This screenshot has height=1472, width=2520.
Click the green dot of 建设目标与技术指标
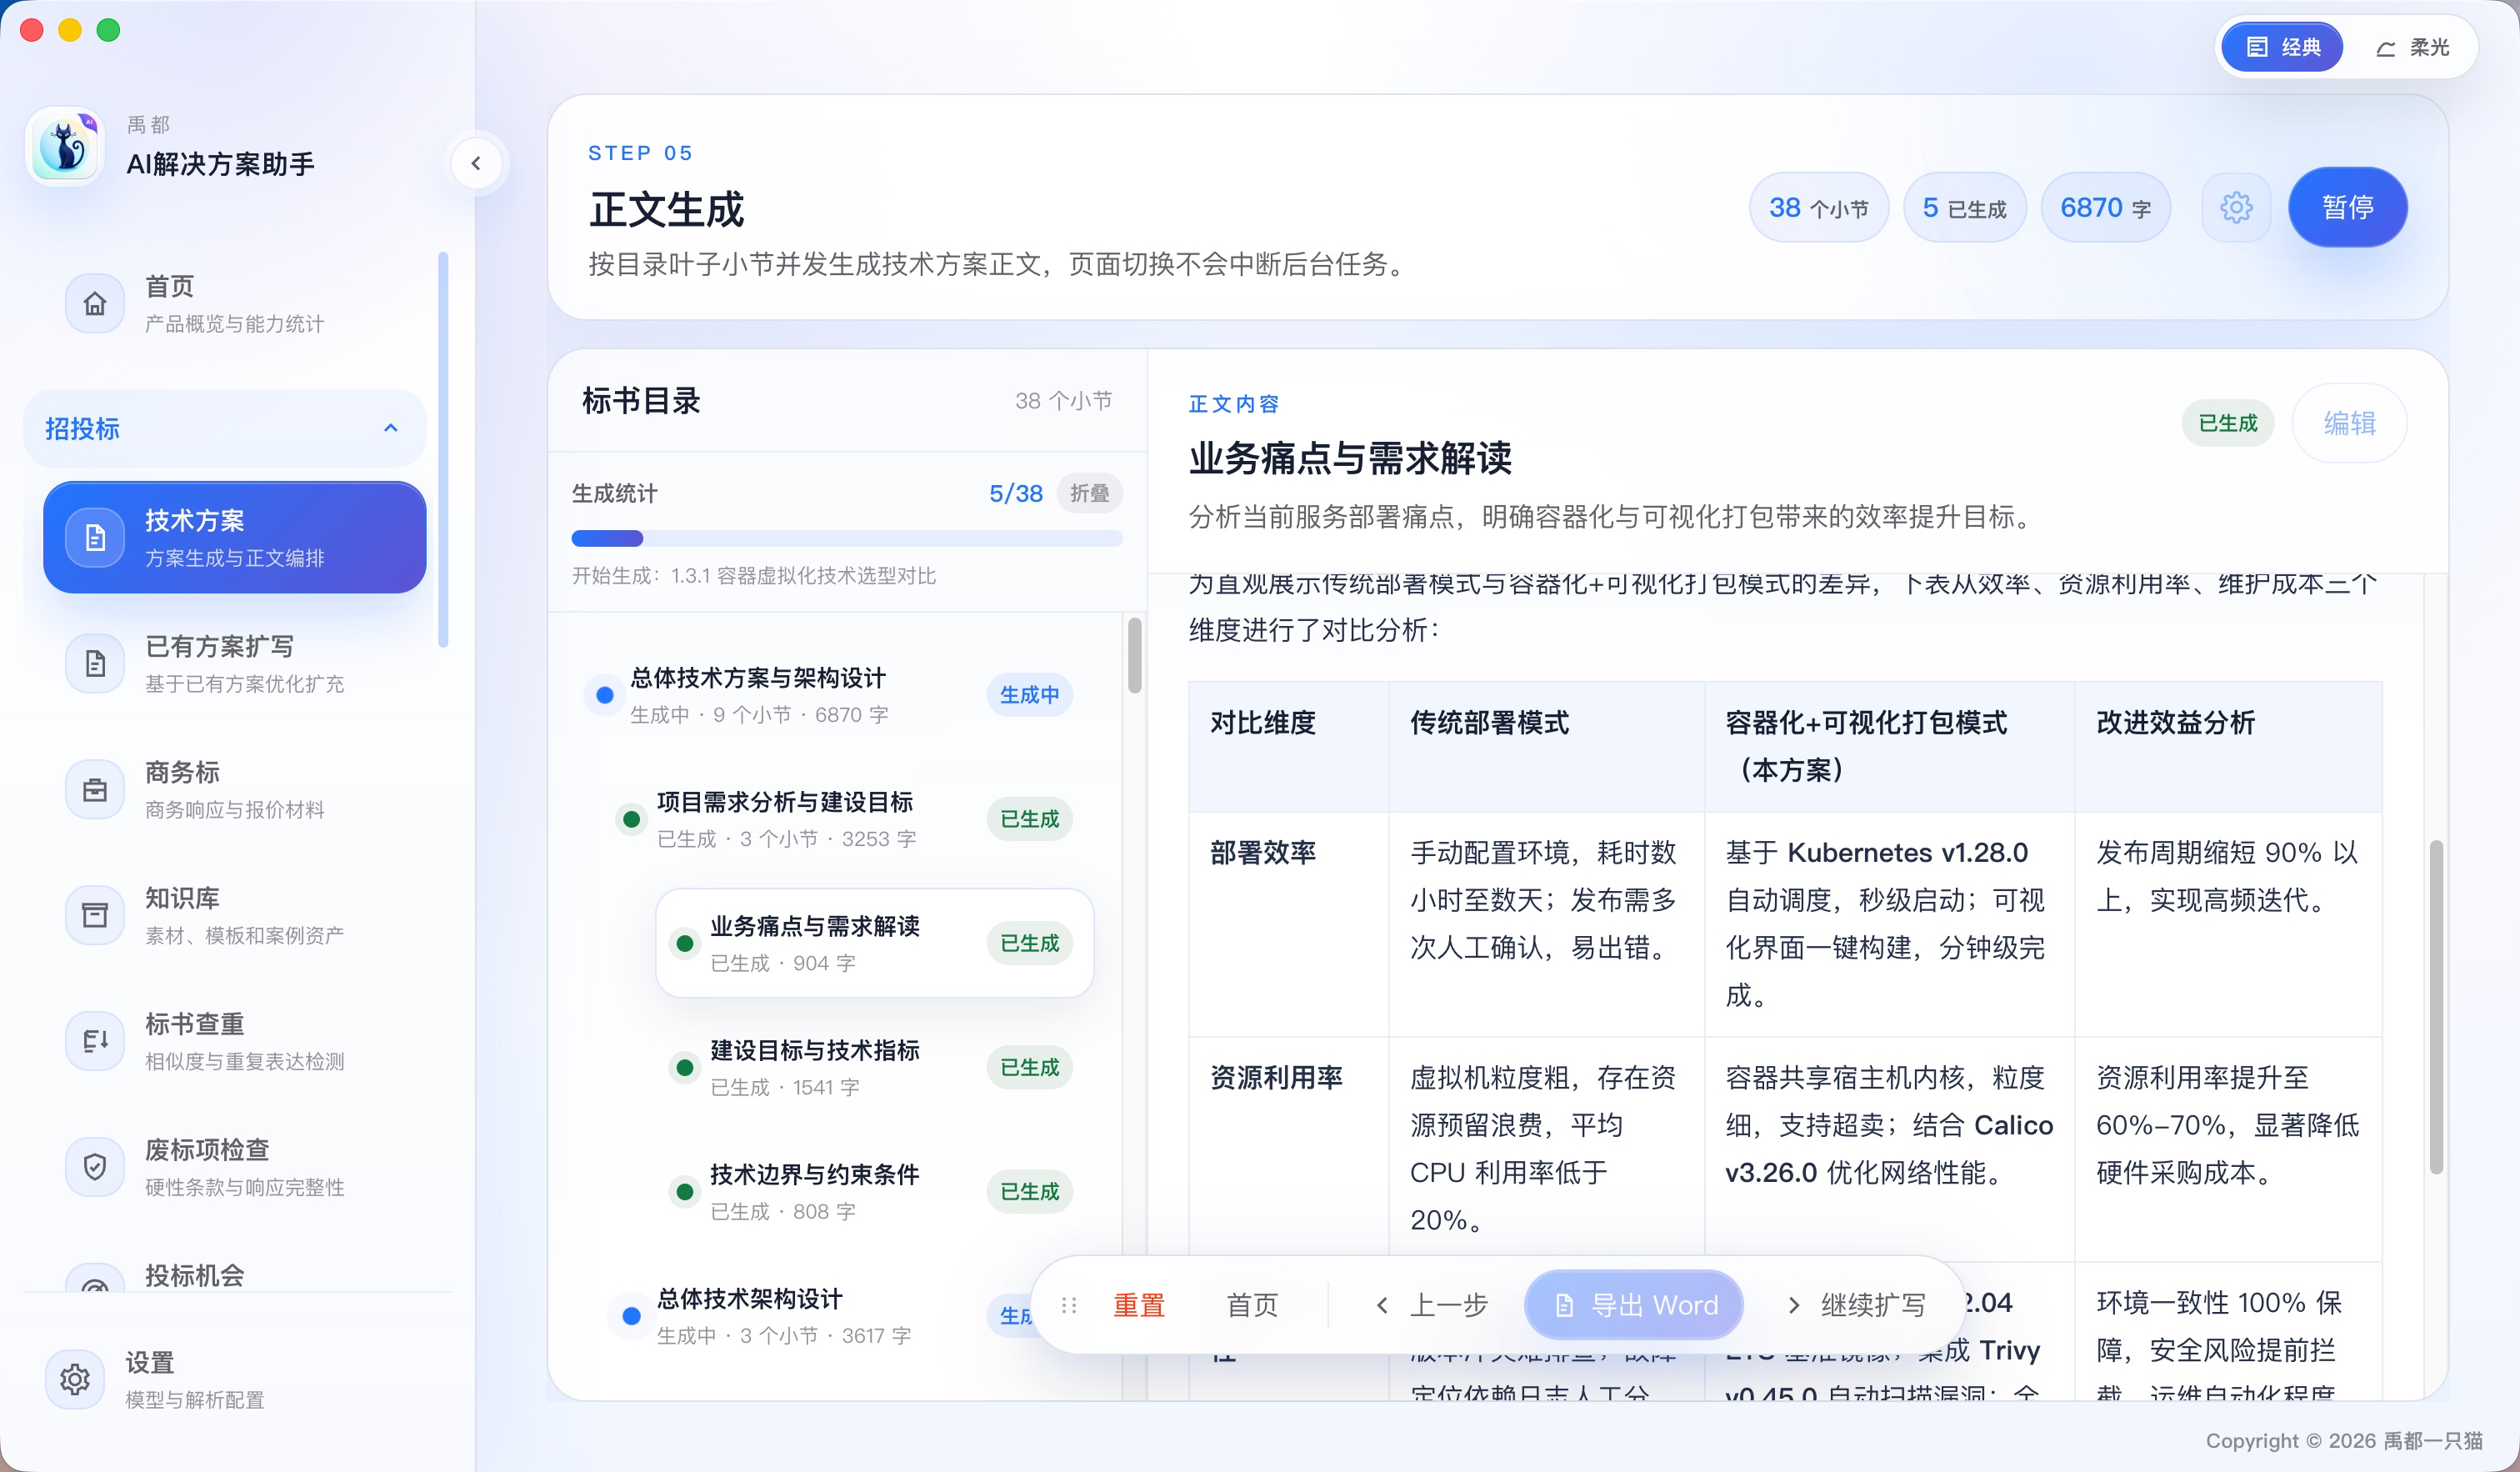click(685, 1067)
